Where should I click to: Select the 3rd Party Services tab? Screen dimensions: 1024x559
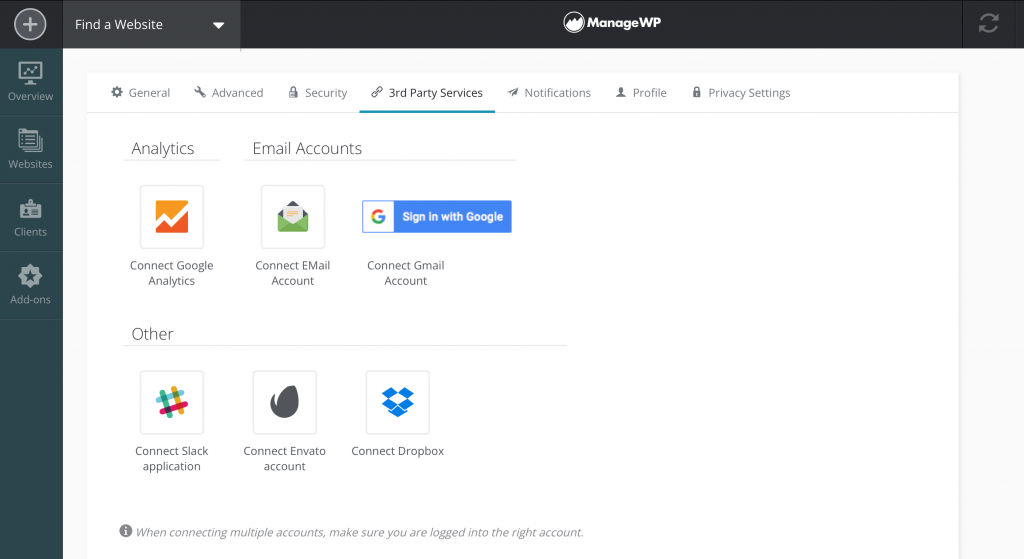tap(427, 93)
